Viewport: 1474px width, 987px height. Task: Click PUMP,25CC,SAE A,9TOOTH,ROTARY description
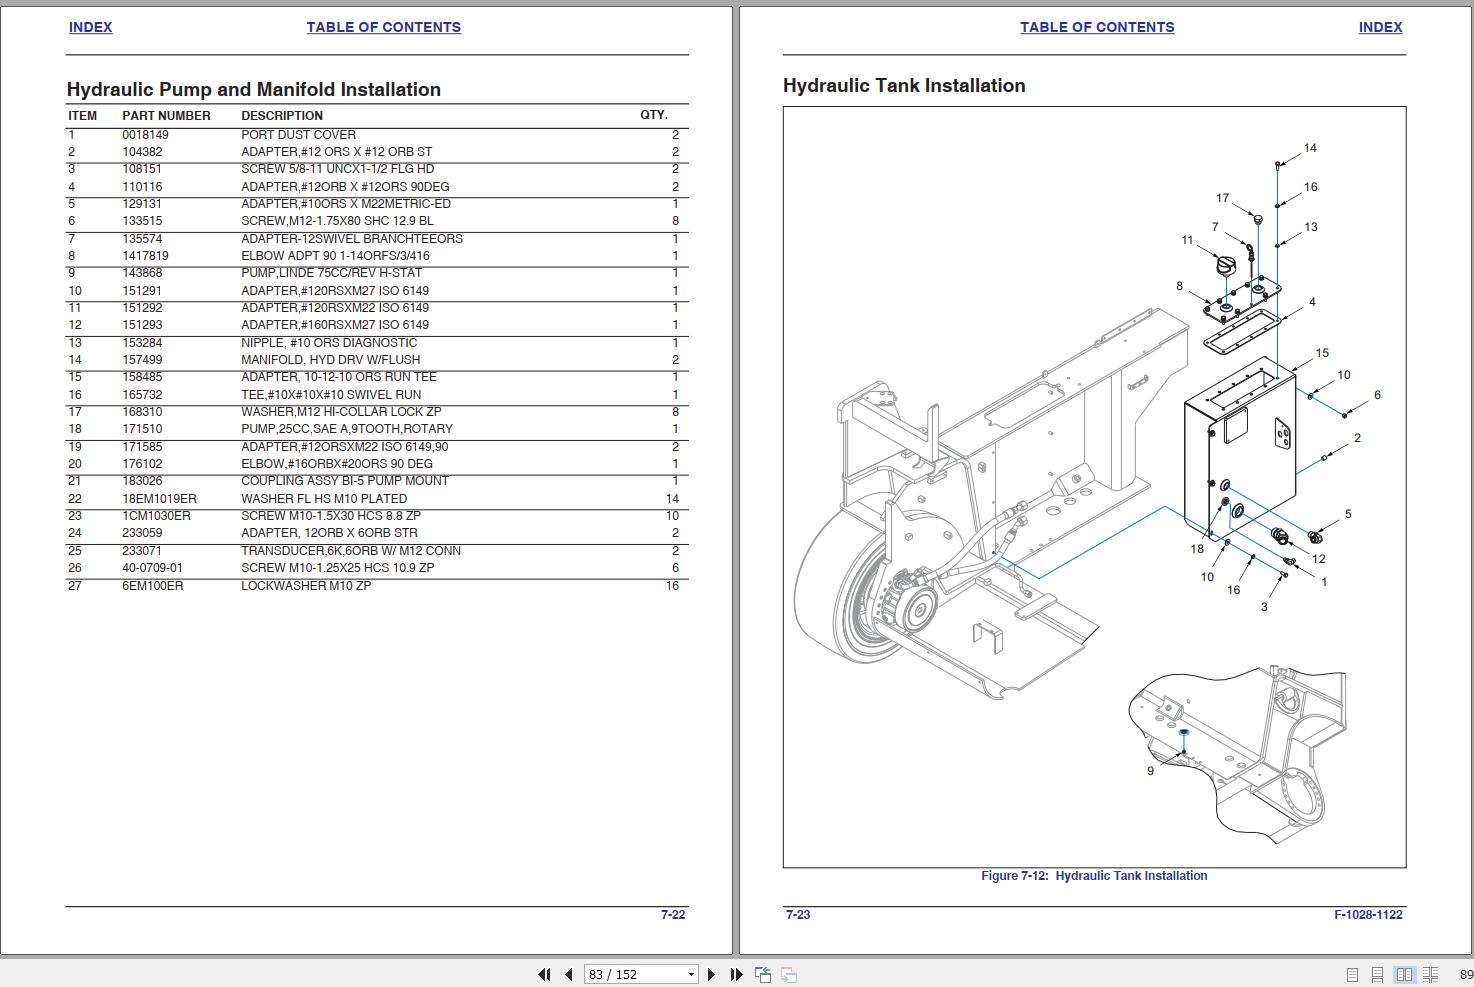pyautogui.click(x=347, y=429)
